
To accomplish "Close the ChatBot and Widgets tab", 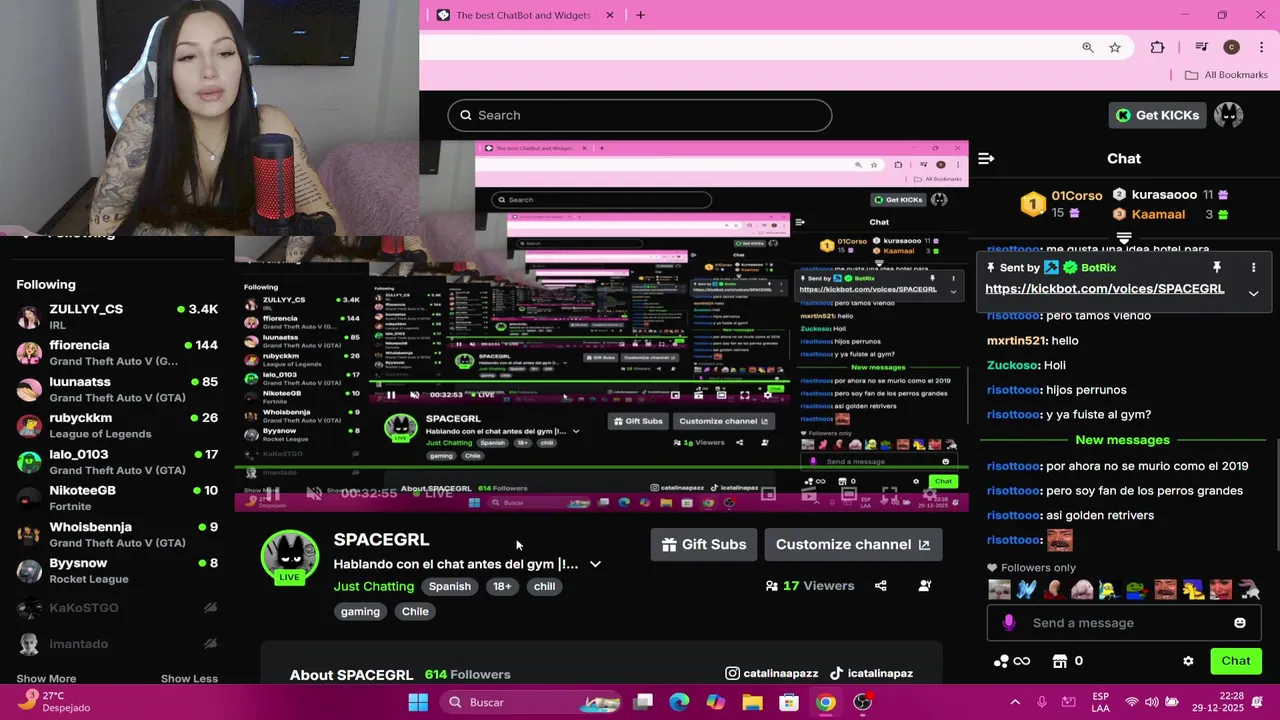I will 610,15.
